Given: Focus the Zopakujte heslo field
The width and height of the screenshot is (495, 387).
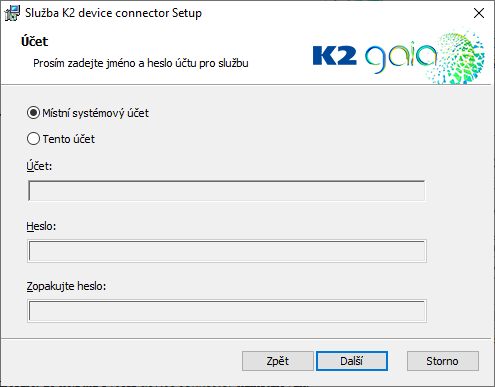Looking at the screenshot, I should pyautogui.click(x=227, y=311).
